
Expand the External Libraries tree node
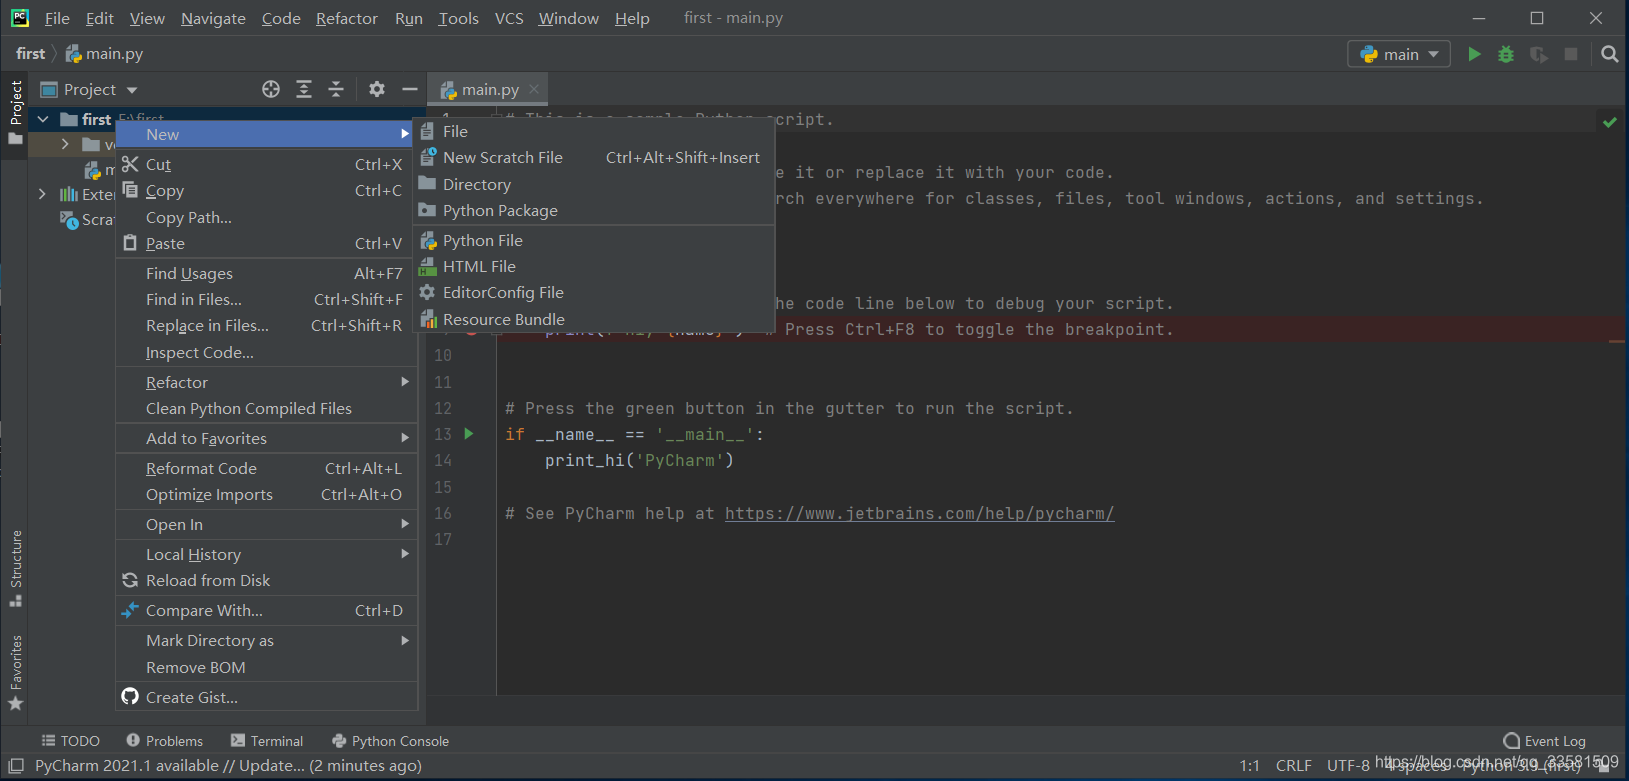tap(42, 194)
